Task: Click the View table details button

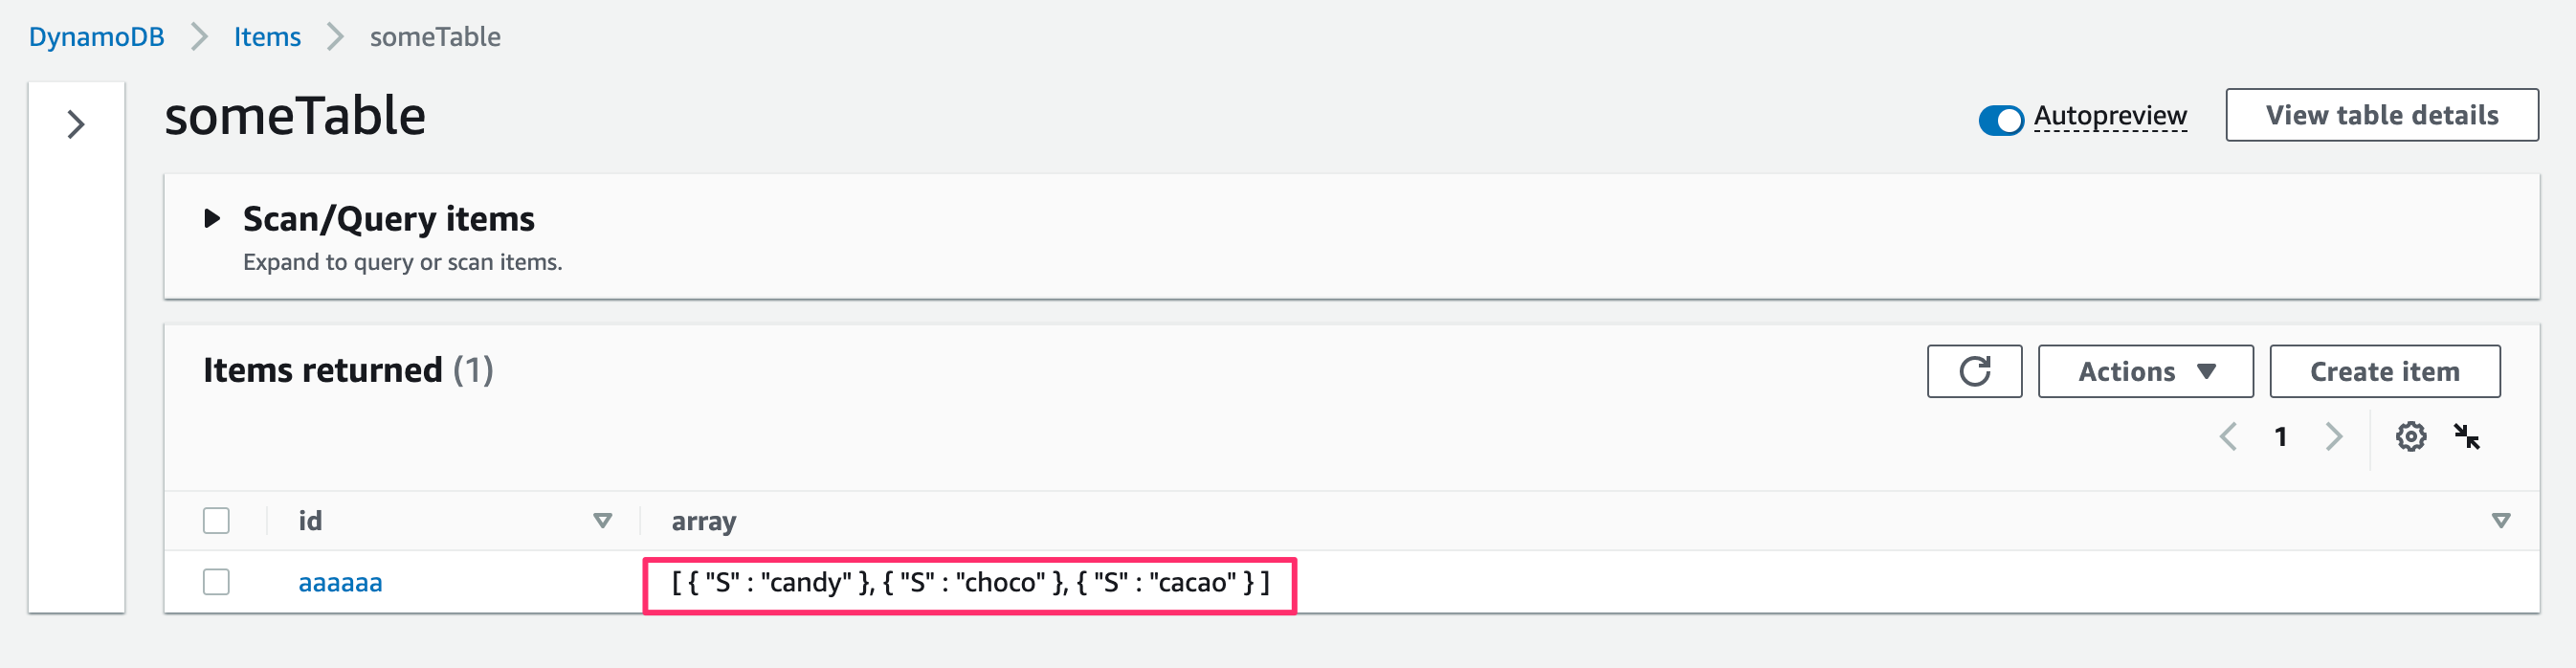Action: coord(2381,115)
